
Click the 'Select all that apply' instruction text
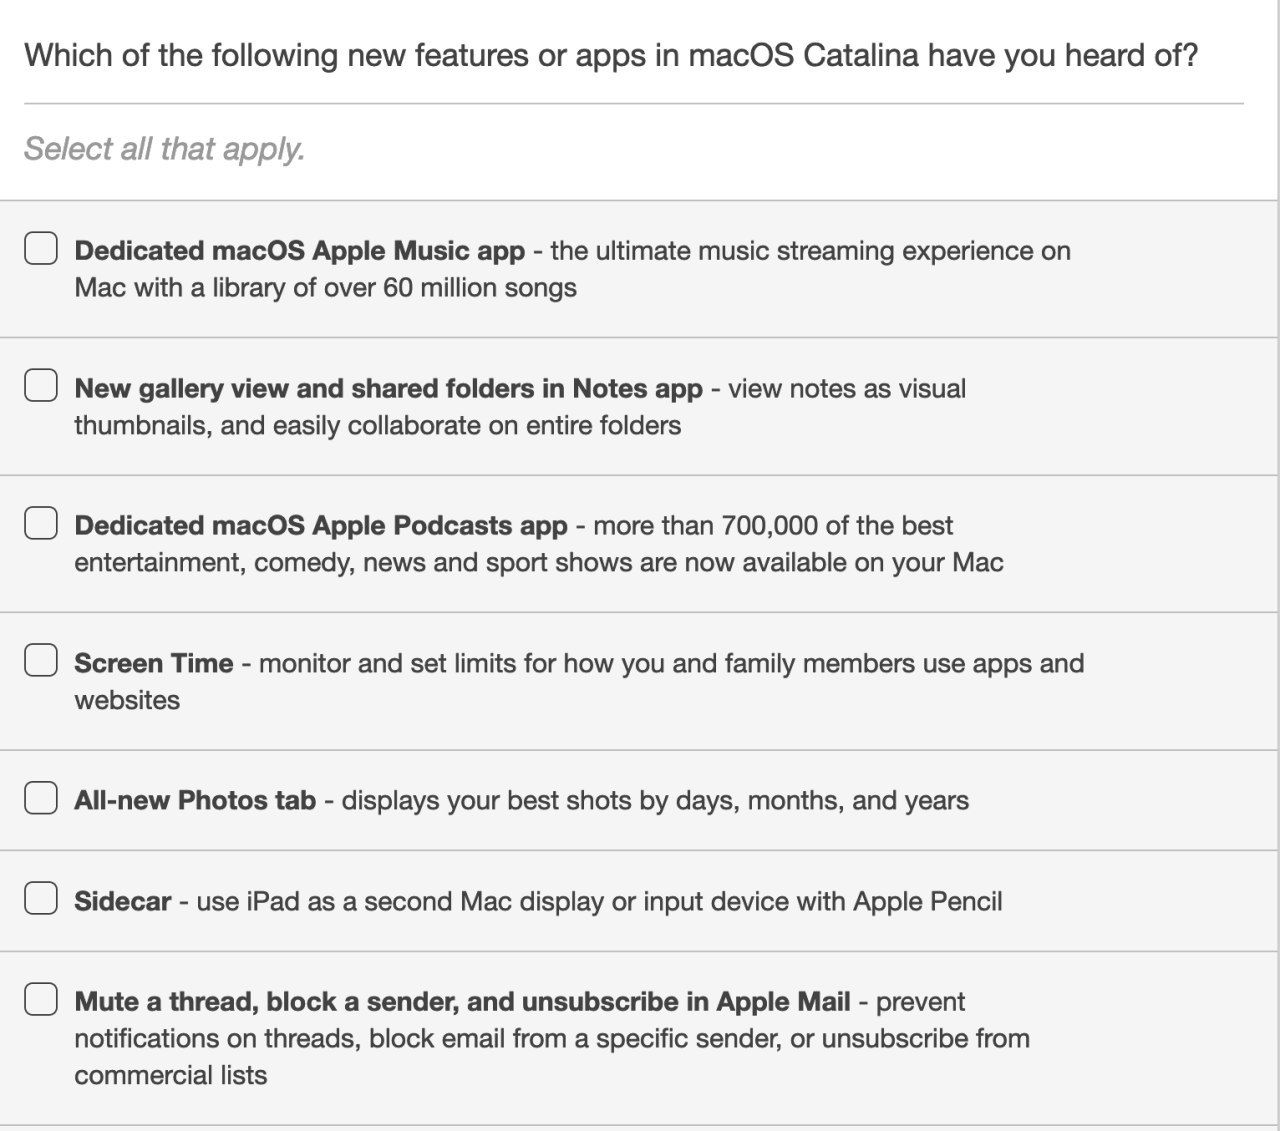click(x=165, y=149)
